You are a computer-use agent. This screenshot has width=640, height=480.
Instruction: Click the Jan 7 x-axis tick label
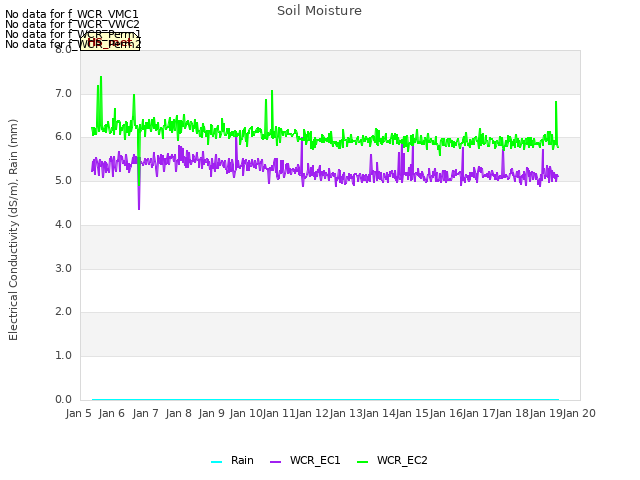[x=145, y=413]
